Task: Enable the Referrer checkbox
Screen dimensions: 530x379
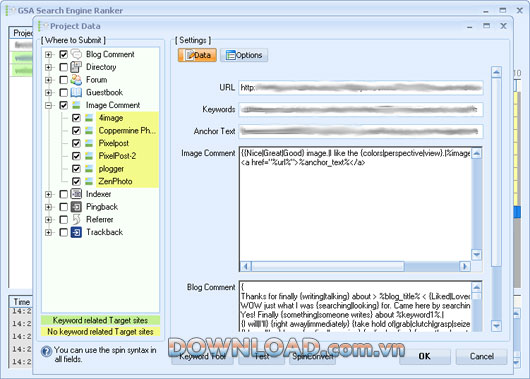Action: [64, 219]
